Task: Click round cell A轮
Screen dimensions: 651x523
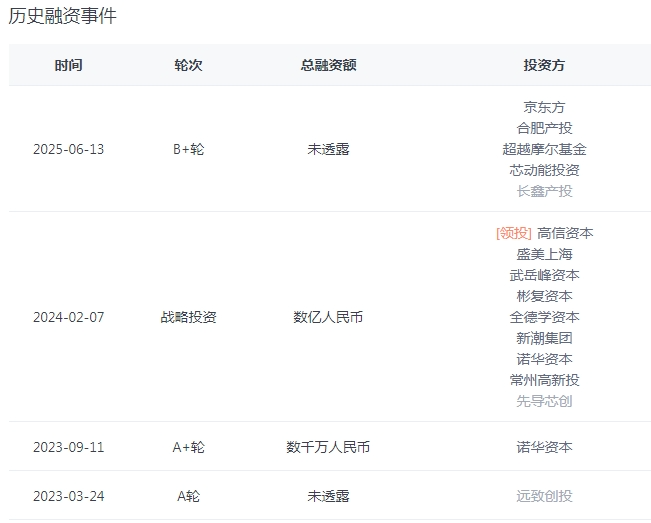Action: pos(188,496)
